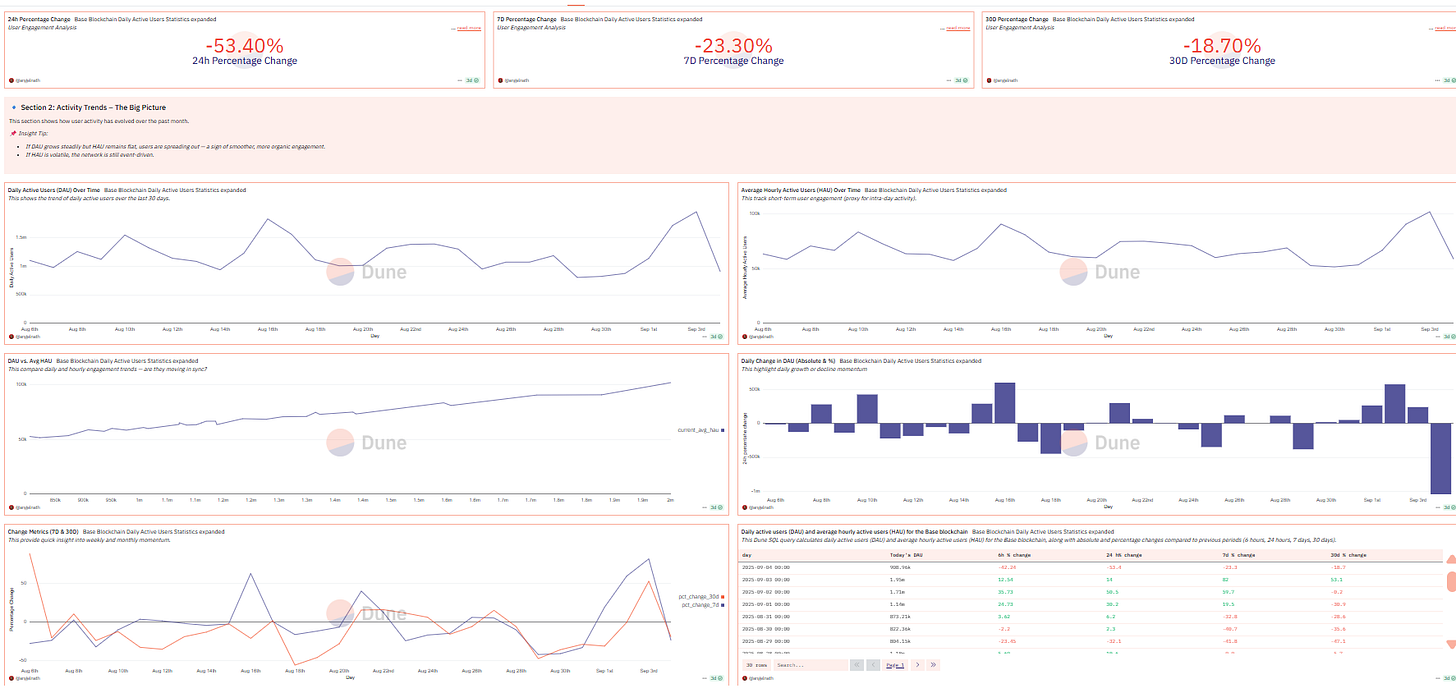The width and height of the screenshot is (1456, 688).
Task: Open Daily Active Users (DAU) Over Time title
Action: 54,189
